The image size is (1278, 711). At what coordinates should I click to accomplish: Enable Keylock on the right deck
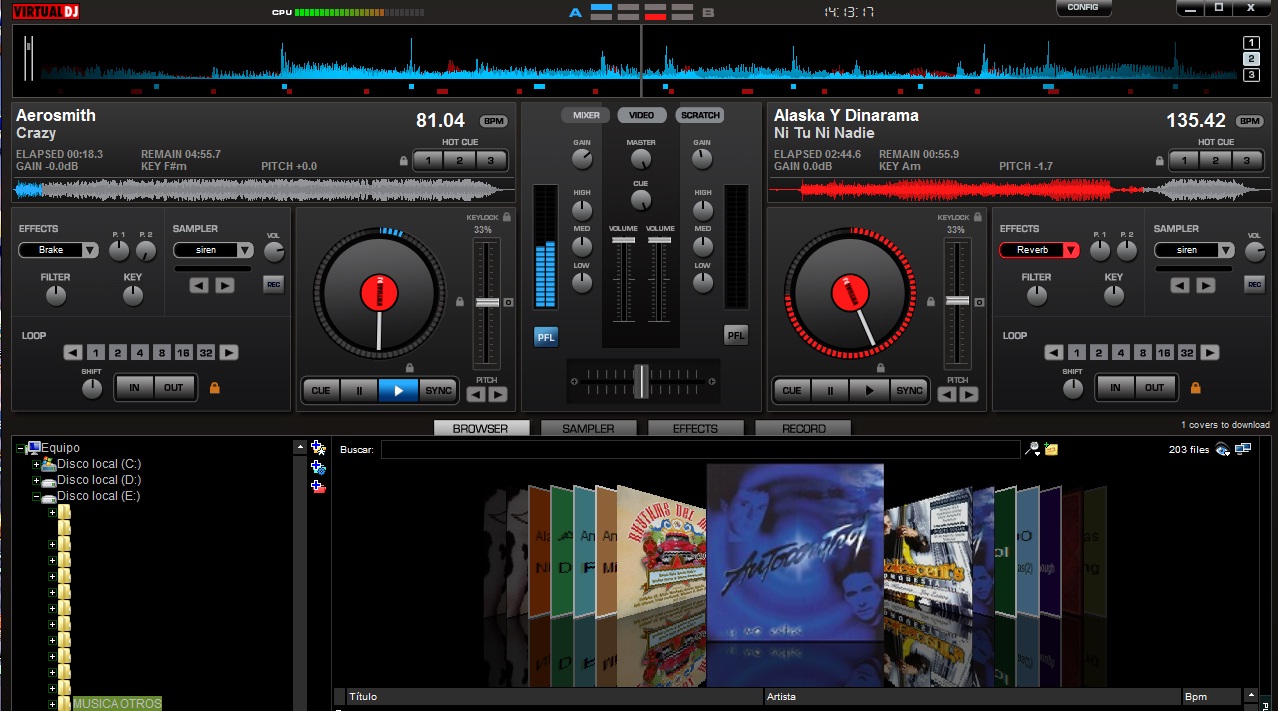click(977, 217)
